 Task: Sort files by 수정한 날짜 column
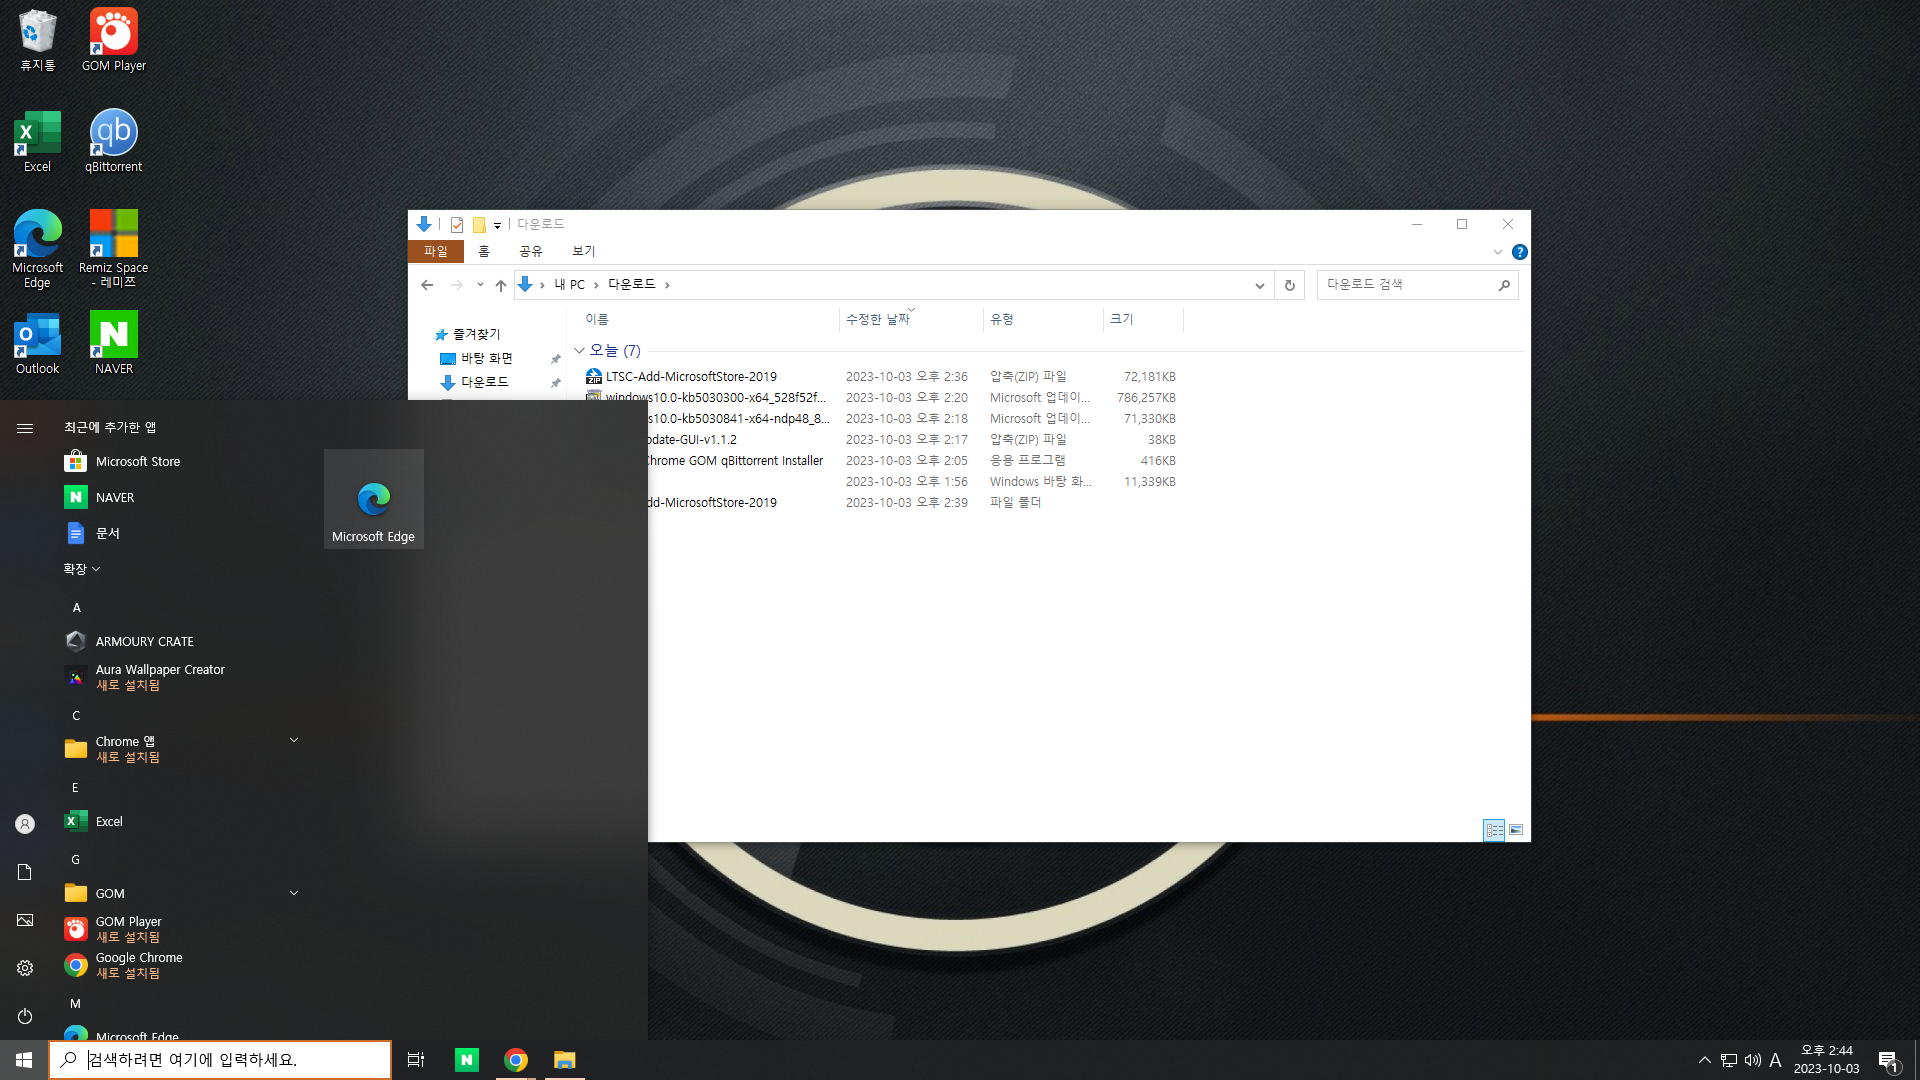pos(911,319)
